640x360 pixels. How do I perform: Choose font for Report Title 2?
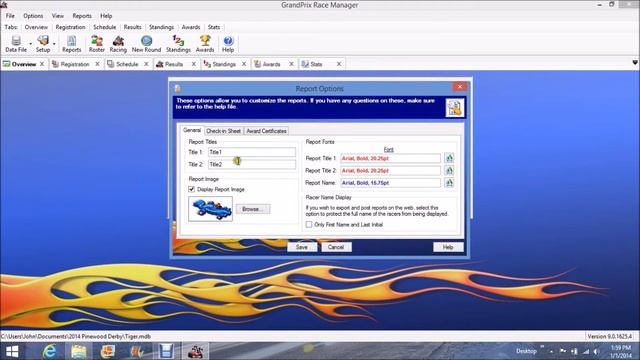[x=449, y=170]
